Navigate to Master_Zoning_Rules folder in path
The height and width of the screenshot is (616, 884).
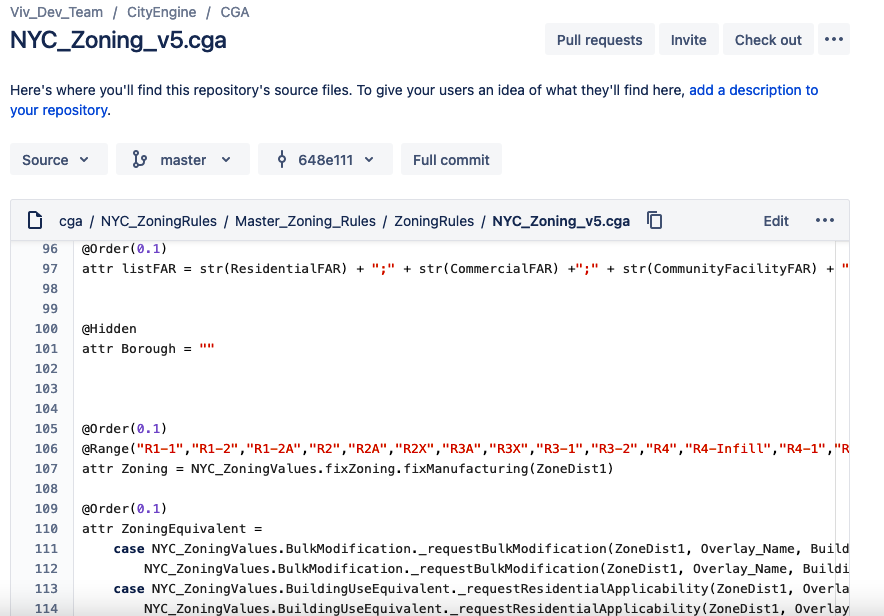pos(305,221)
